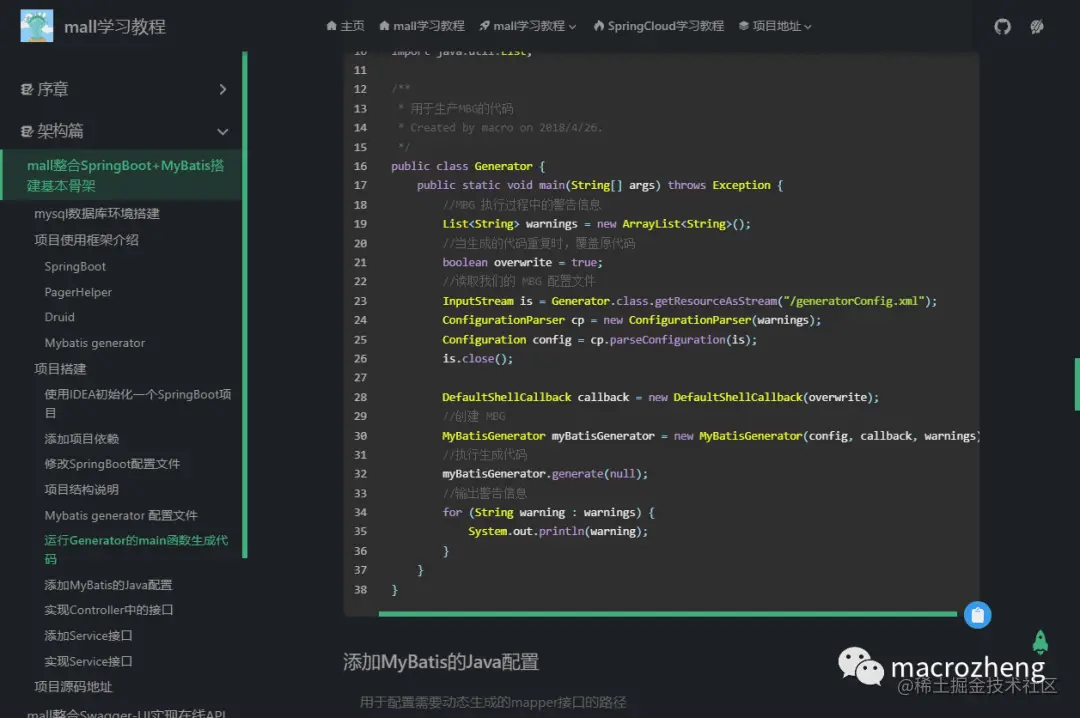Jump to Druid sidebar entry

tap(59, 317)
